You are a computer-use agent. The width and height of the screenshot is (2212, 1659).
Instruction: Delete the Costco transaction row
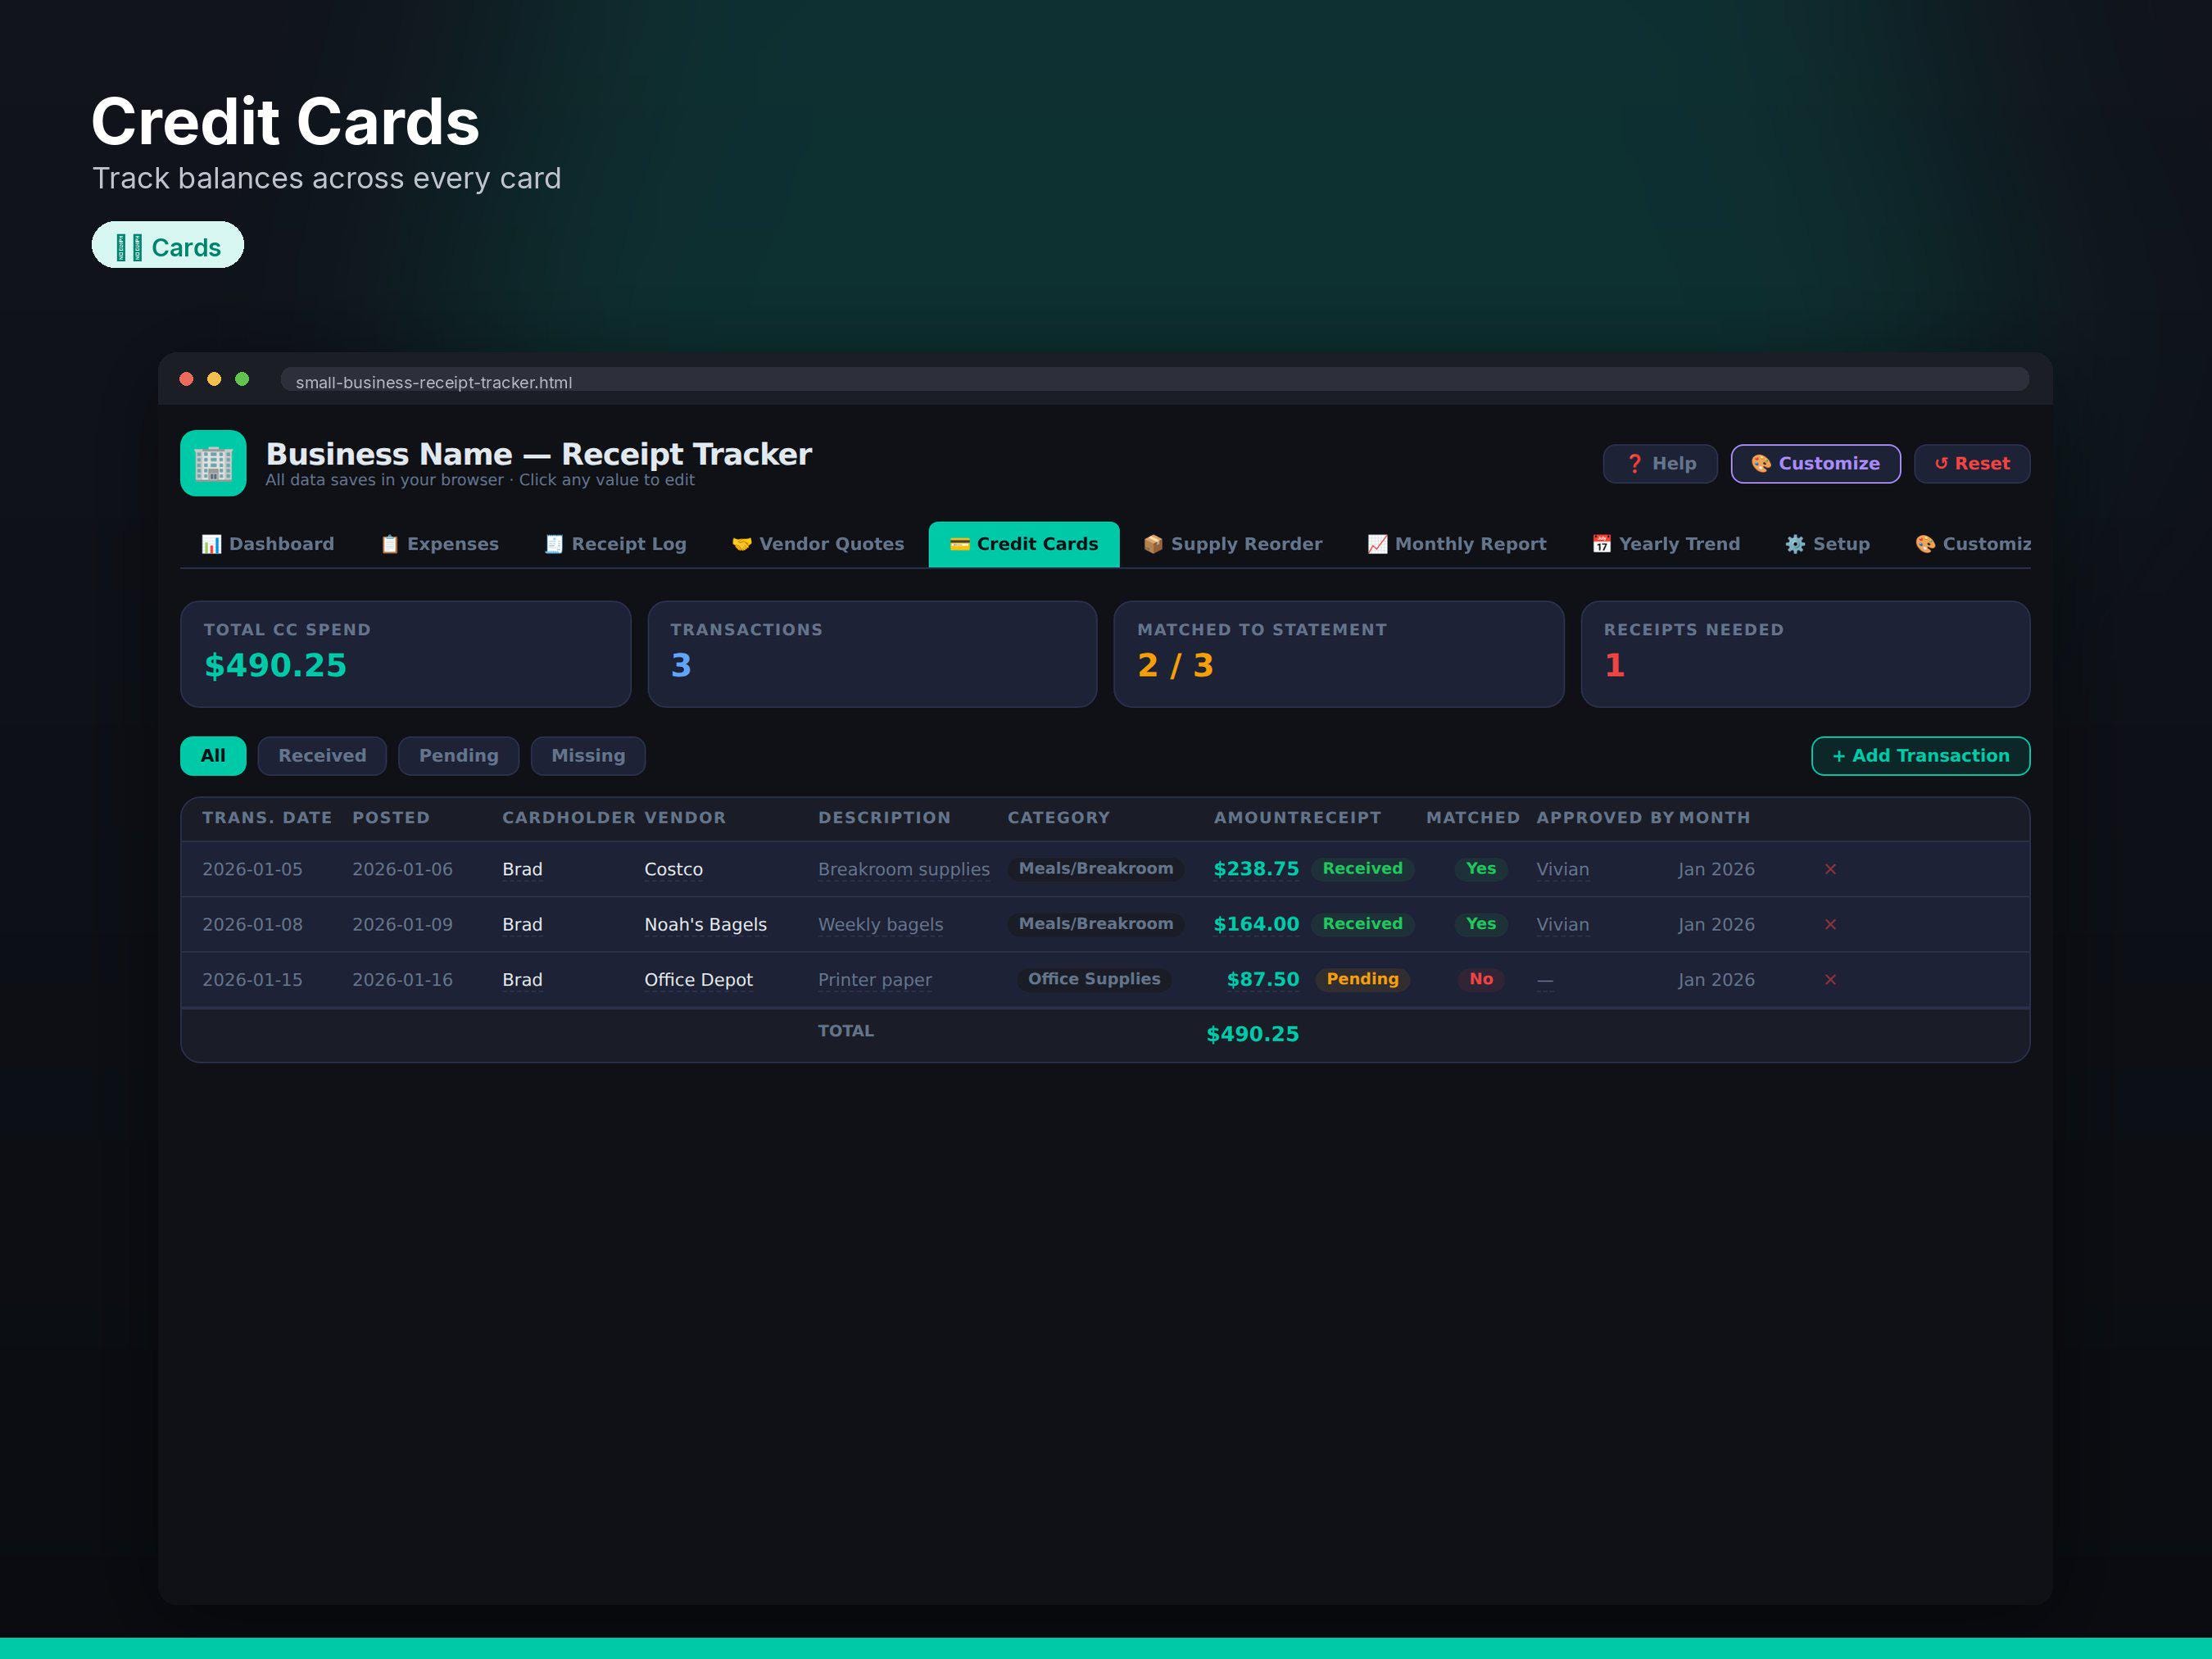pos(1830,869)
